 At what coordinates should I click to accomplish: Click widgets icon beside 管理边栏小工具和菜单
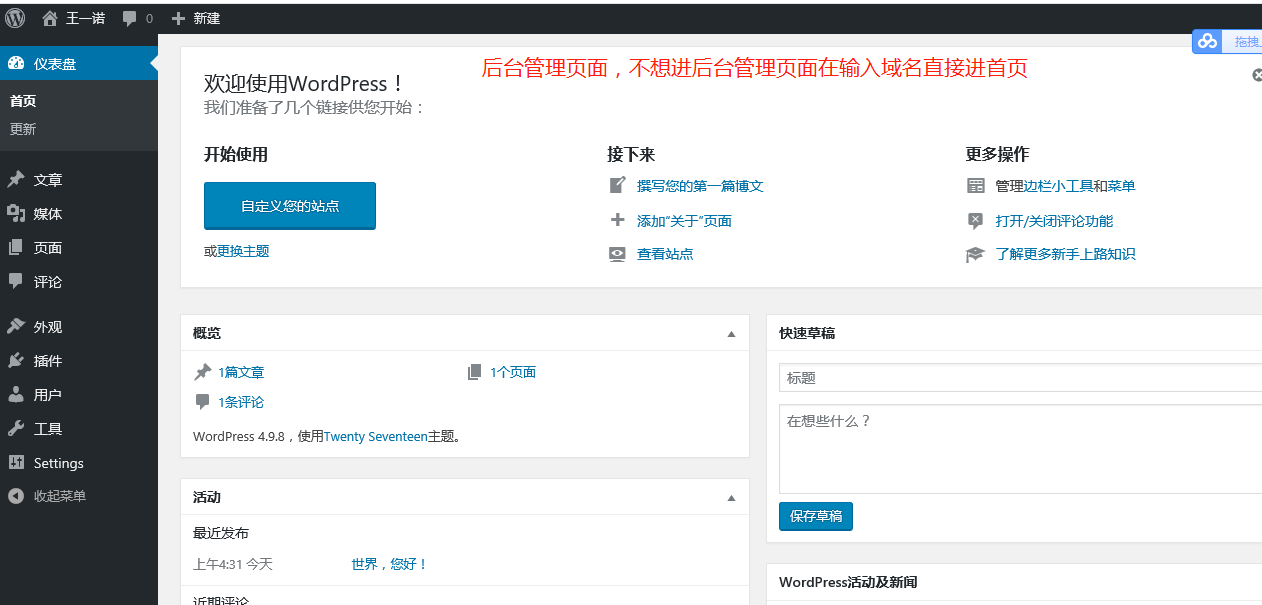click(x=976, y=186)
